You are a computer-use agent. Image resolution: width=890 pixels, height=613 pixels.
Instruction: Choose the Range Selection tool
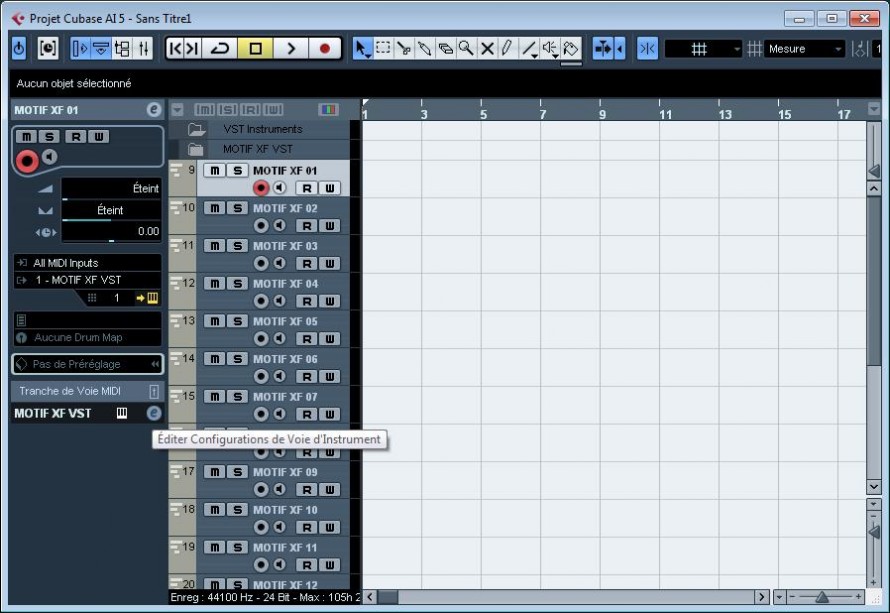pos(383,48)
